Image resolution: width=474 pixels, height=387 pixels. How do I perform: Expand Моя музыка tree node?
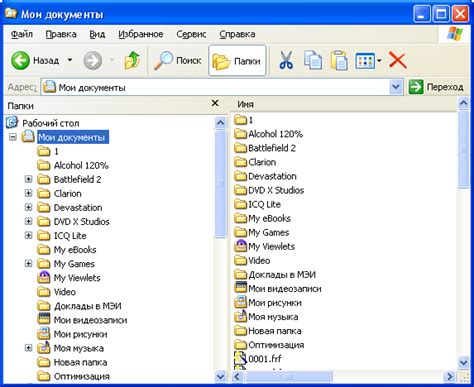[x=29, y=348]
